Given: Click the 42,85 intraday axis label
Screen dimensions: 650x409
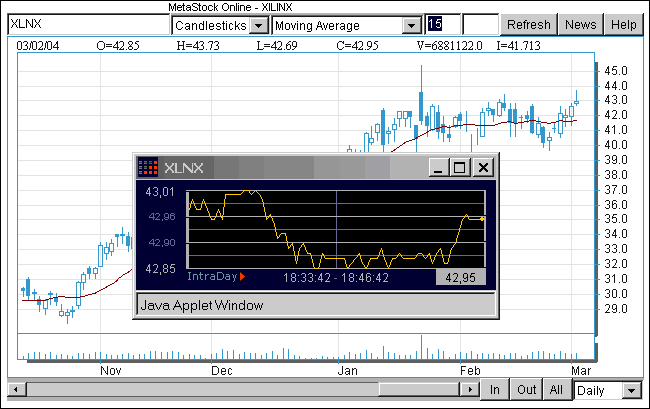Looking at the screenshot, I should [x=160, y=269].
